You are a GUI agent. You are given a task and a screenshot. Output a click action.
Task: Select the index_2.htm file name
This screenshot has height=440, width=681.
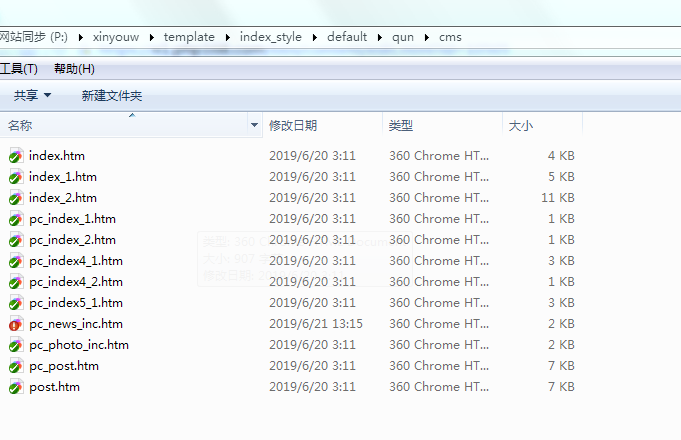click(63, 198)
